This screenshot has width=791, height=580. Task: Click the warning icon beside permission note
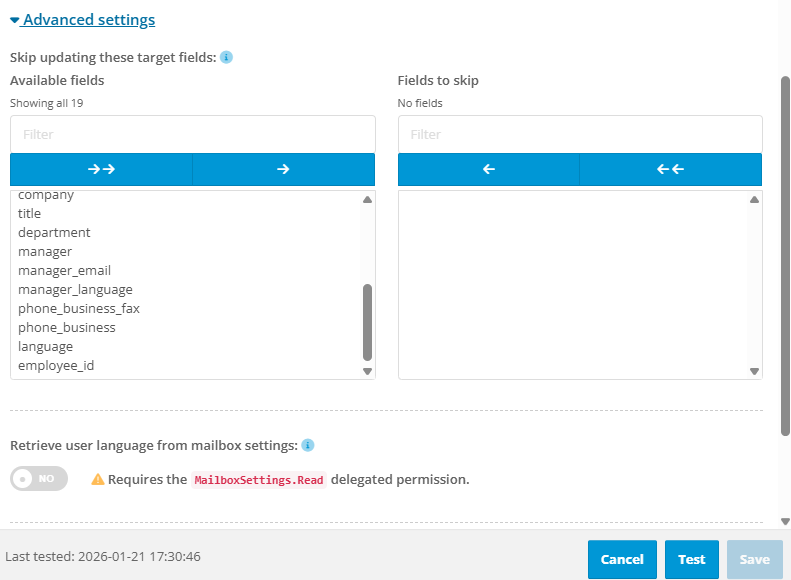[x=97, y=479]
